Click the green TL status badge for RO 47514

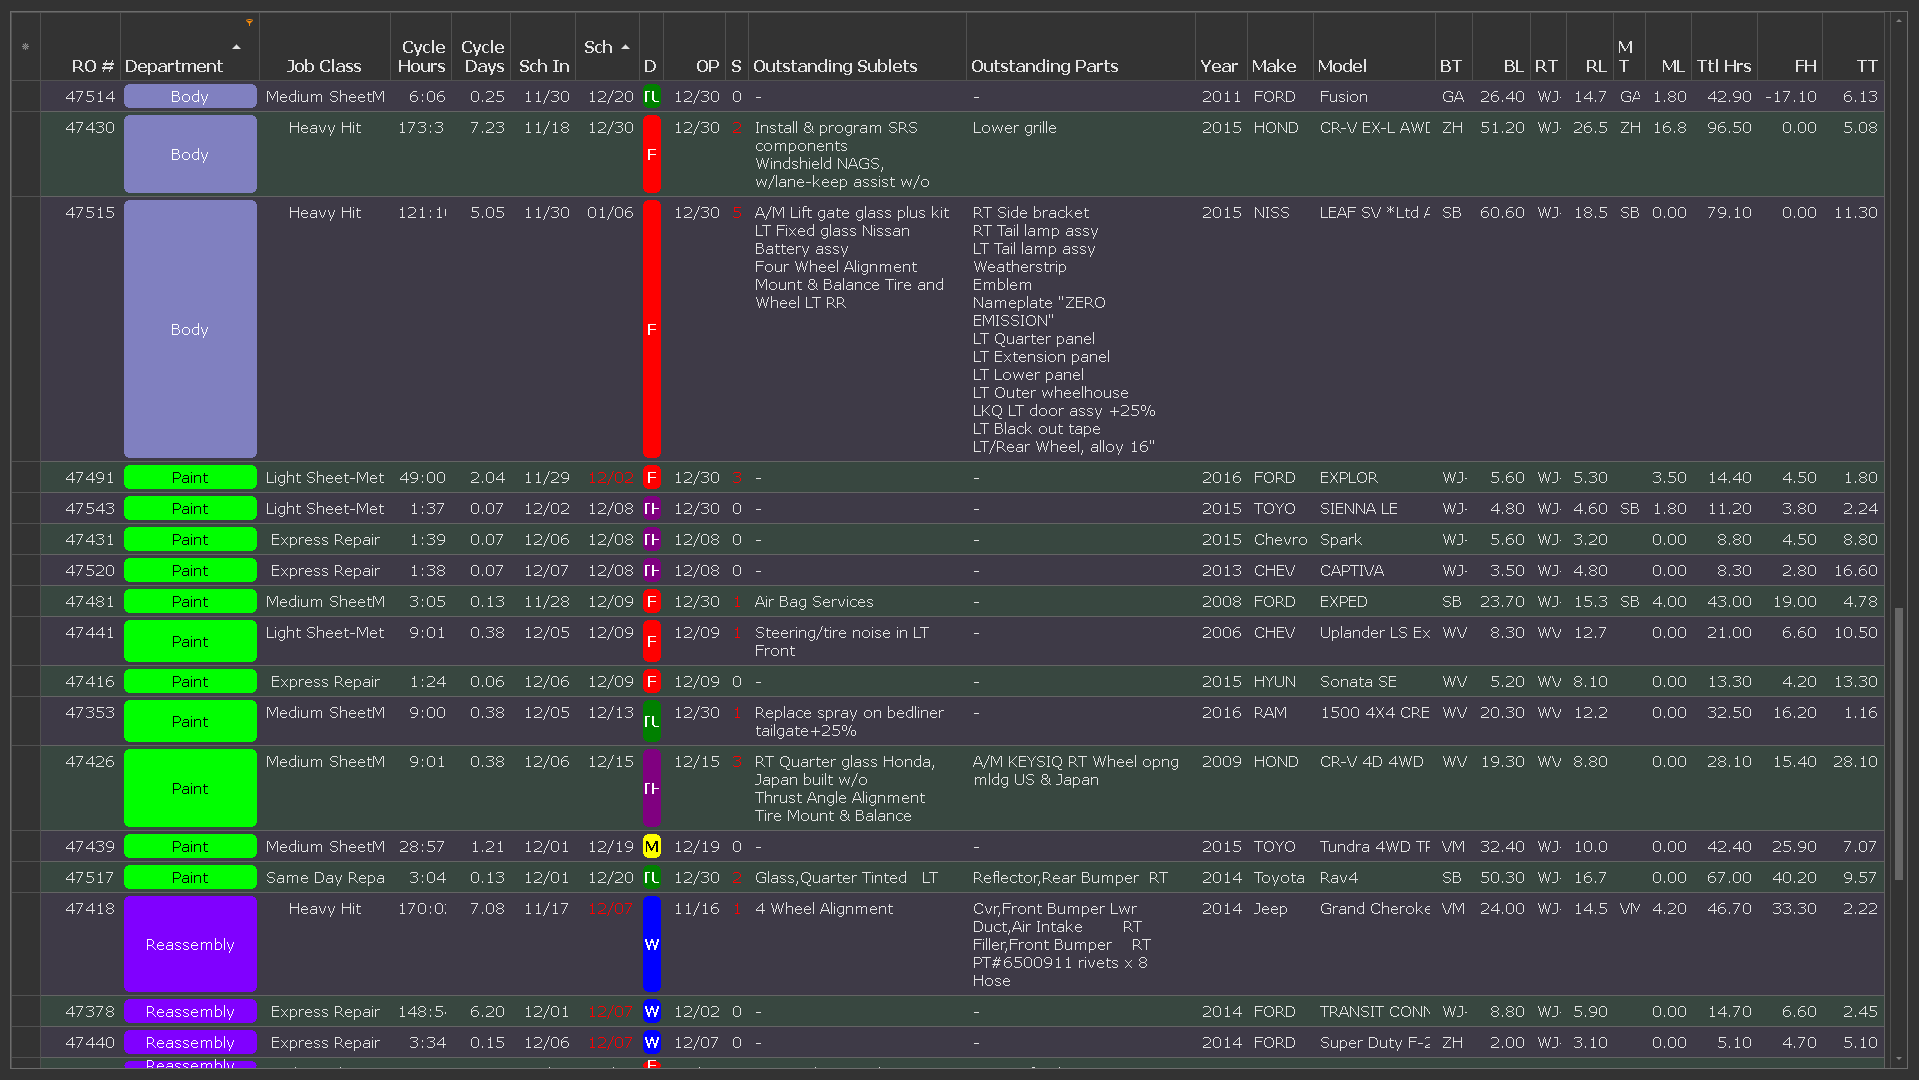pos(651,97)
